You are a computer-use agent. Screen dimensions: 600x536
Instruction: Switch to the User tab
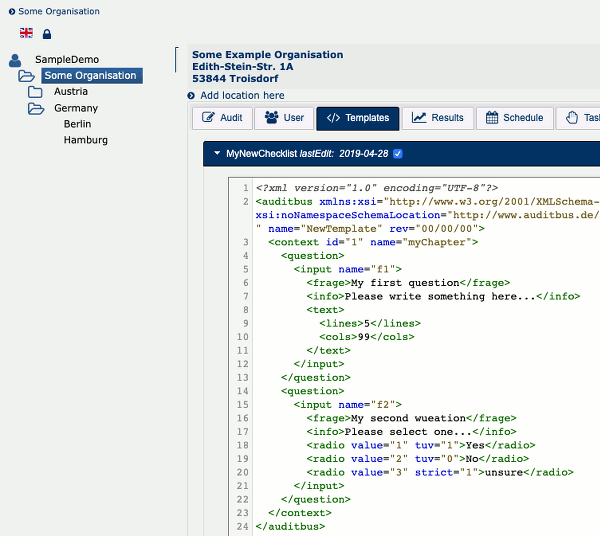click(284, 118)
